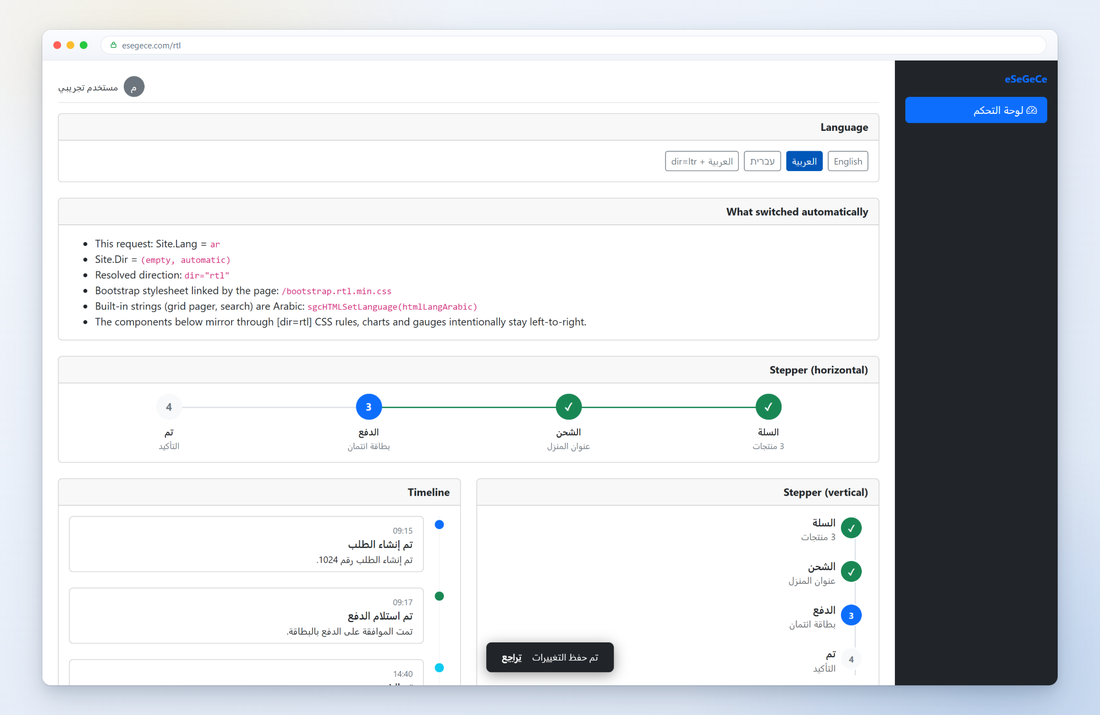
Task: Open the لوحة التحكم sidebar item
Action: 976,110
